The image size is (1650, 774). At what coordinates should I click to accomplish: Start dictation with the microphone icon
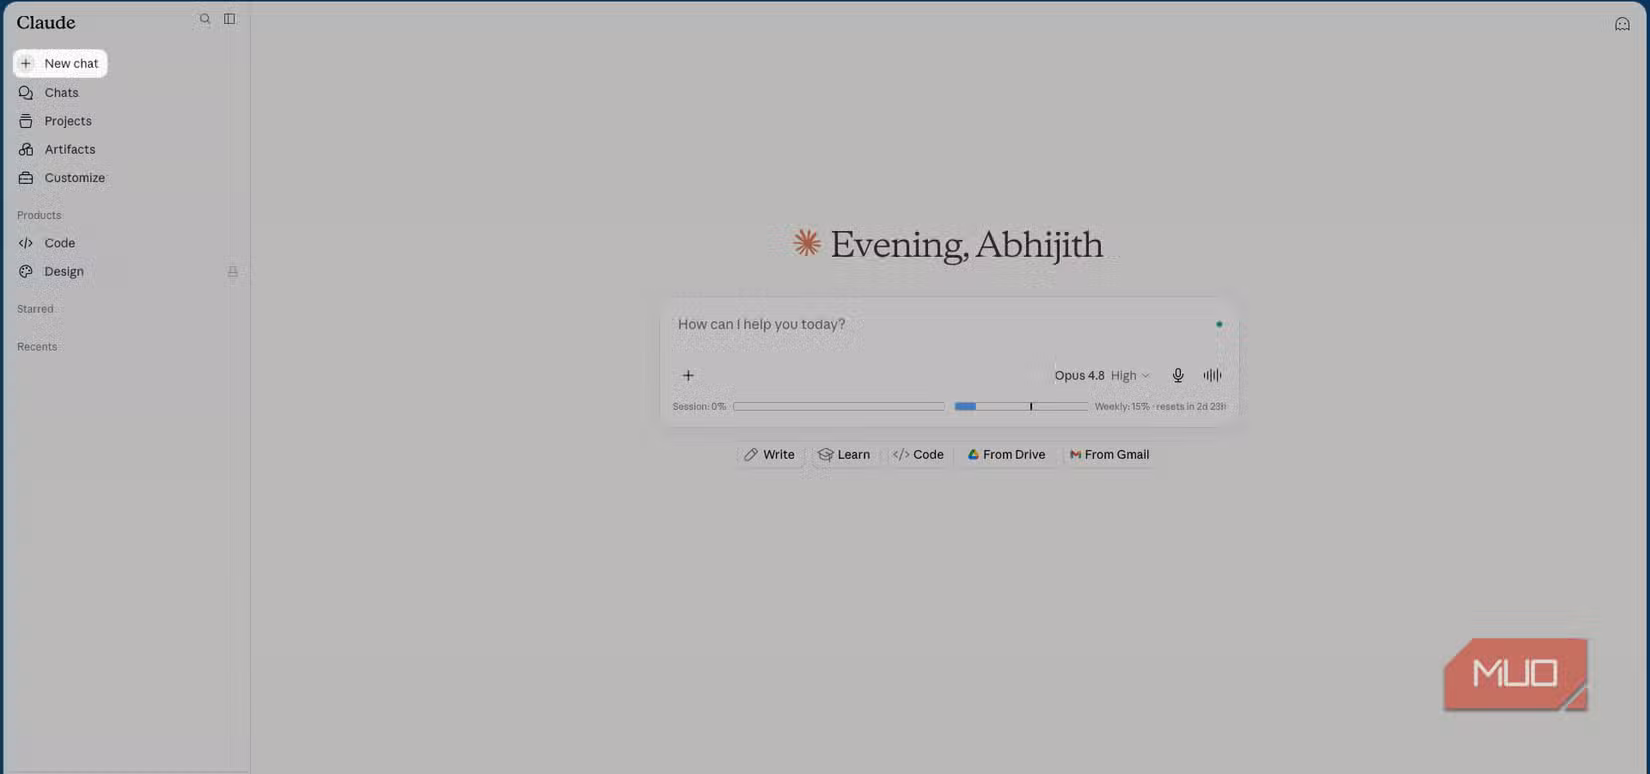click(1178, 376)
